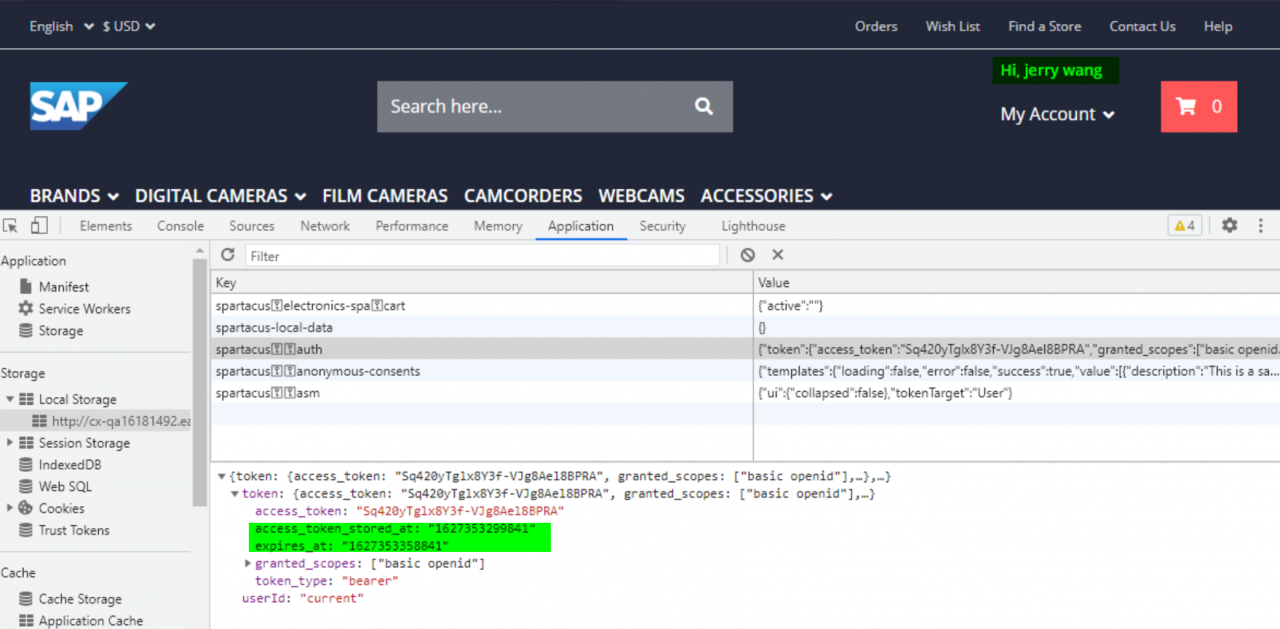Click the DevTools inspect element icon
Screen dimensions: 1280x629
pos(12,226)
